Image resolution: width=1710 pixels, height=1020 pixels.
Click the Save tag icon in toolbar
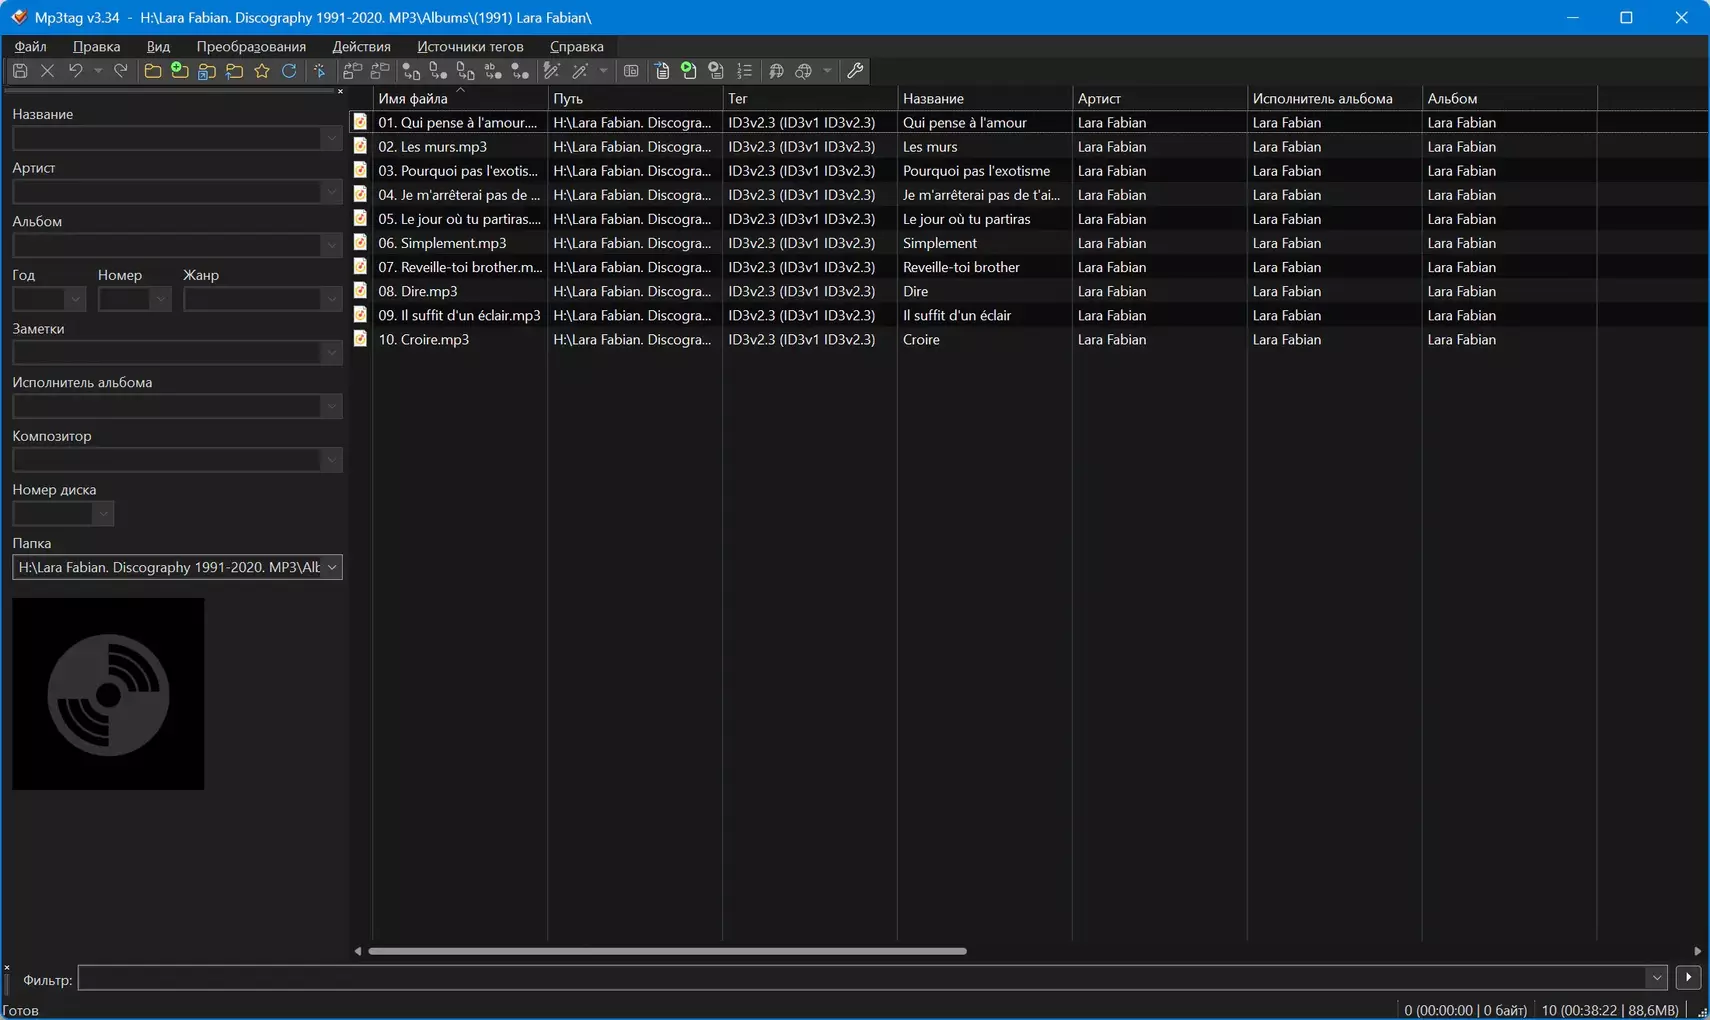pos(20,71)
